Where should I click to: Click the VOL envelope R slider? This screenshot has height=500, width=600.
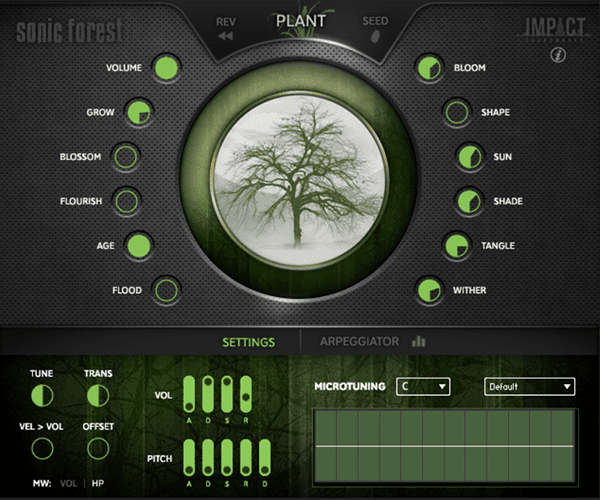tap(246, 394)
